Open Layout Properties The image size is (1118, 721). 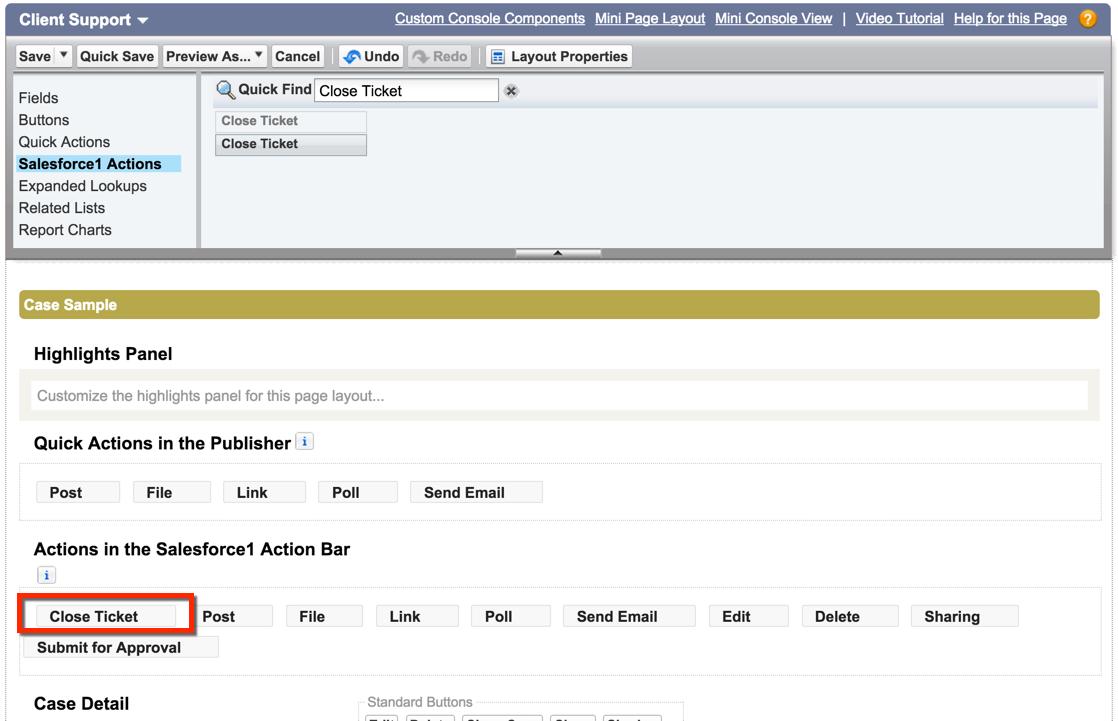pyautogui.click(x=559, y=57)
